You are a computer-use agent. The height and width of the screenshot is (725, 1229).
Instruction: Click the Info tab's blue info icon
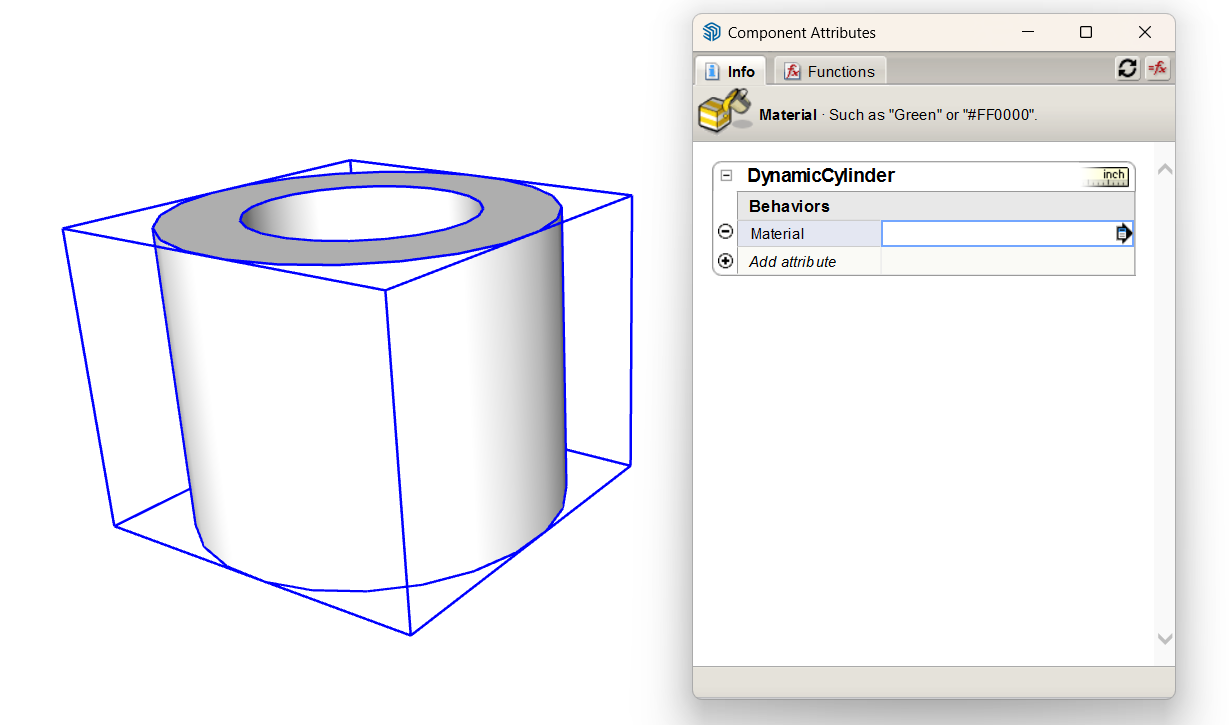pos(714,71)
